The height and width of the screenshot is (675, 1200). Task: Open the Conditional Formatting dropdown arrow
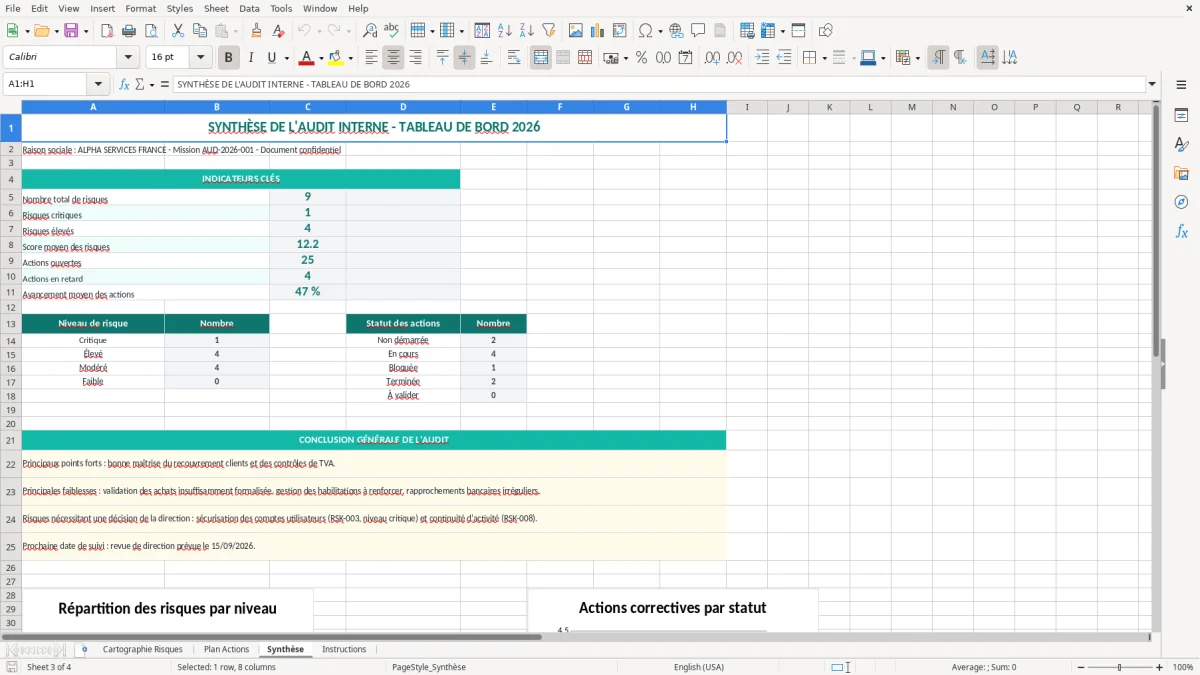click(918, 58)
